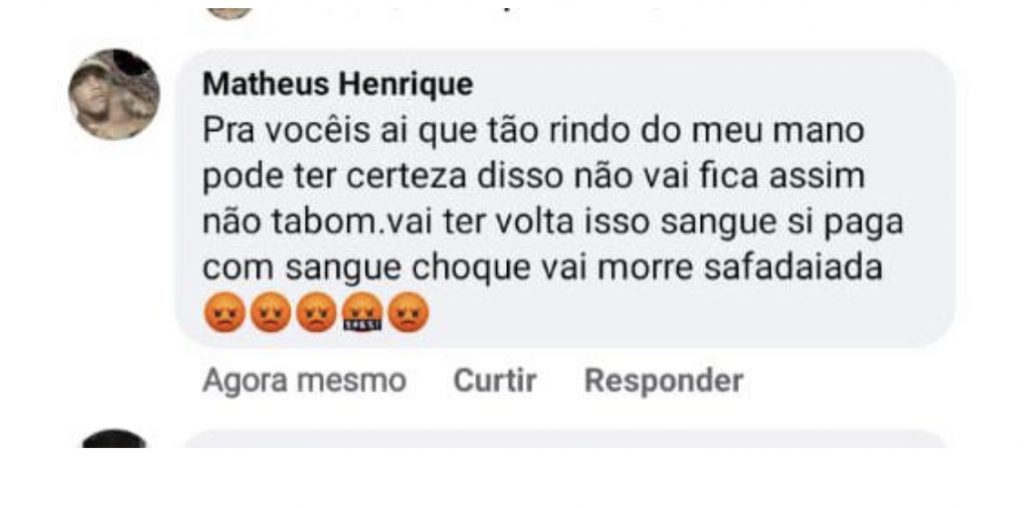Click the second angry face emoji
The width and height of the screenshot is (1024, 508).
pos(268,314)
